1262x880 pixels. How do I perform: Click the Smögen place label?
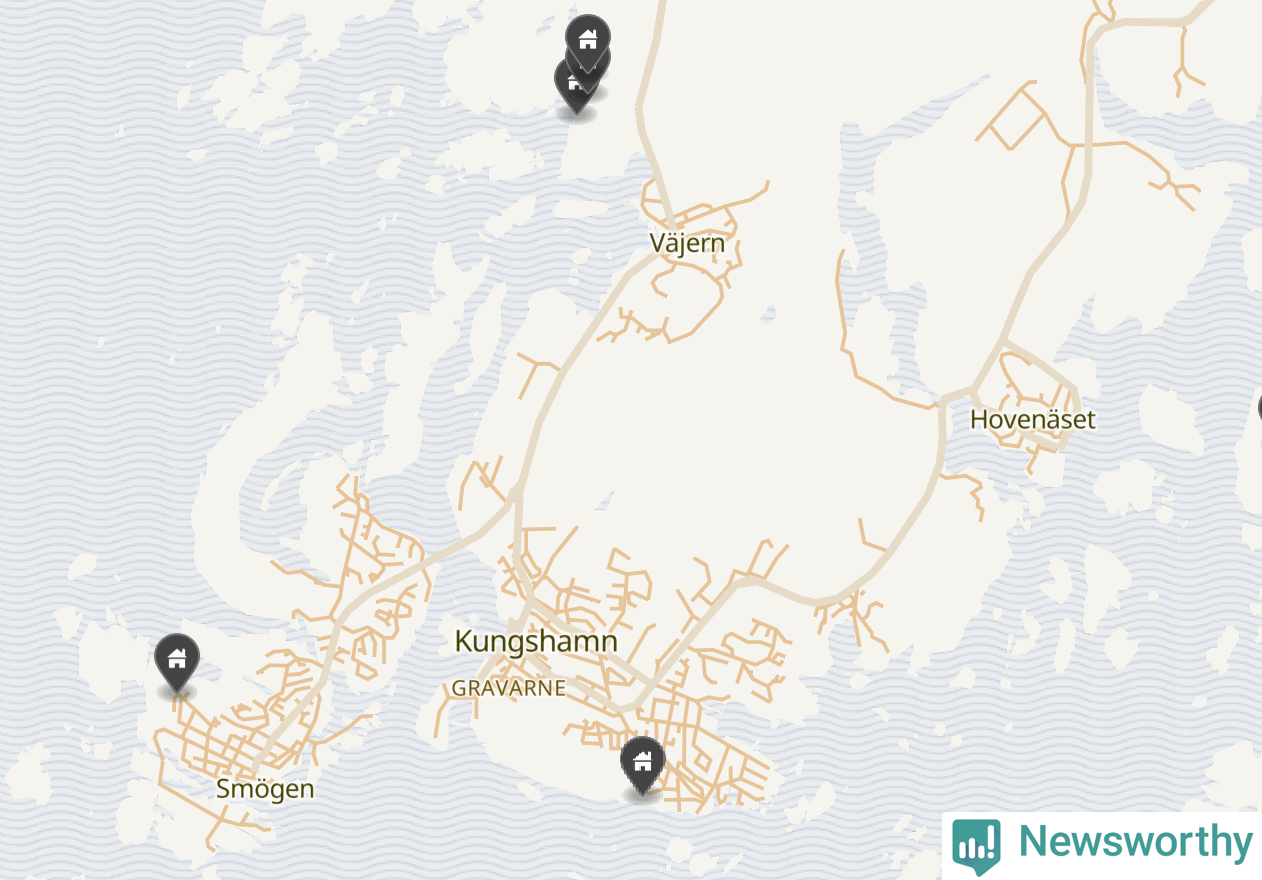[x=265, y=789]
